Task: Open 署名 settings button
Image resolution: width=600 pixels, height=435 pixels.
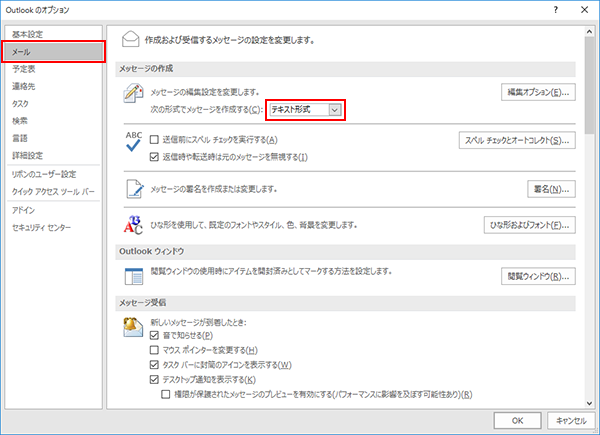Action: 551,188
